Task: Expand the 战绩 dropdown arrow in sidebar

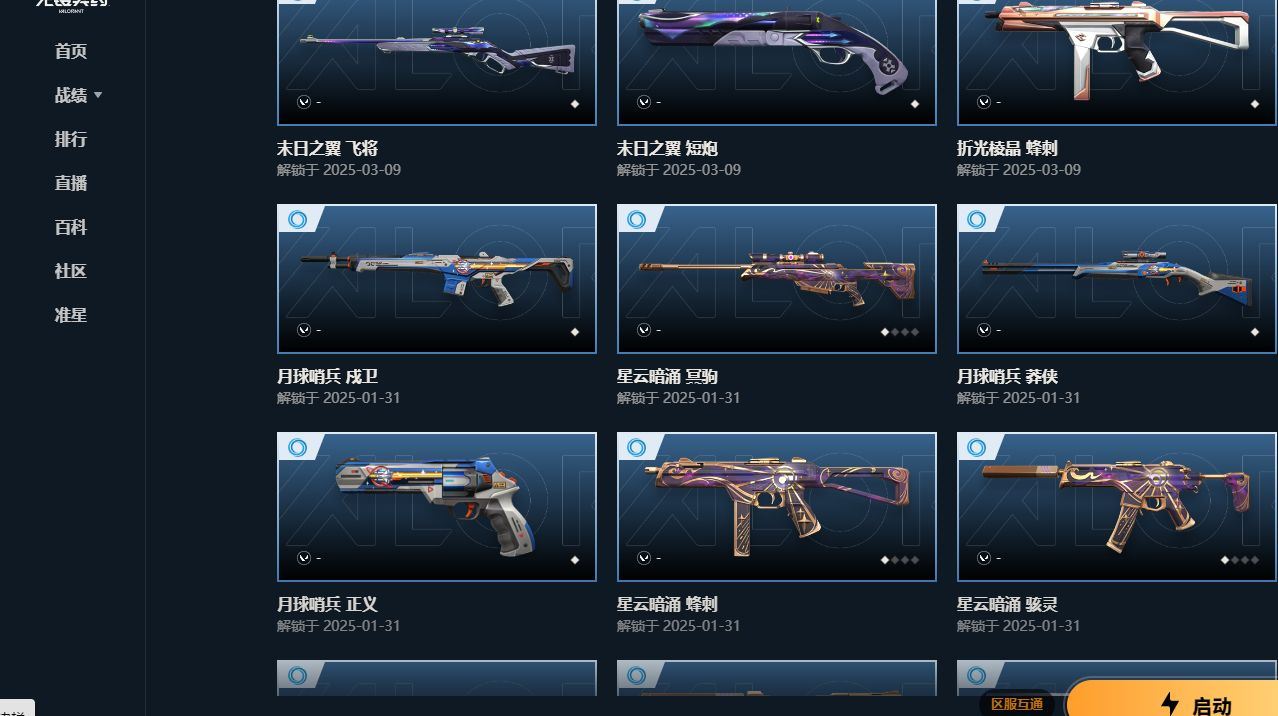Action: [x=98, y=96]
